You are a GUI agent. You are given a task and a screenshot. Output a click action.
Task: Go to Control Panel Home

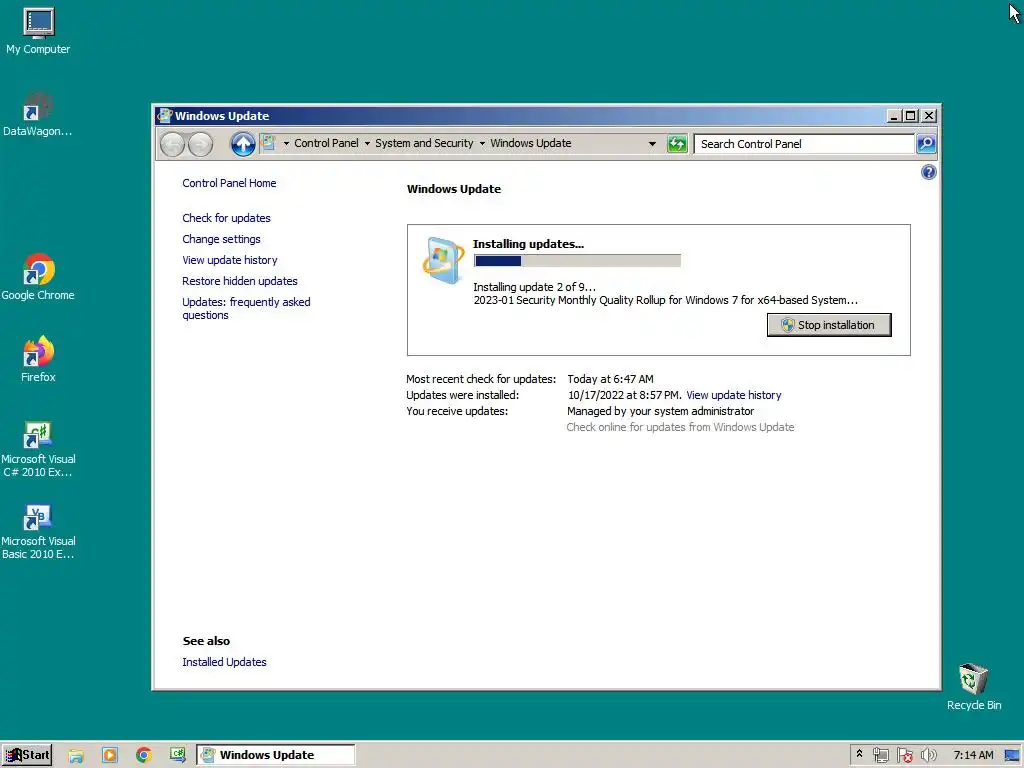229,183
